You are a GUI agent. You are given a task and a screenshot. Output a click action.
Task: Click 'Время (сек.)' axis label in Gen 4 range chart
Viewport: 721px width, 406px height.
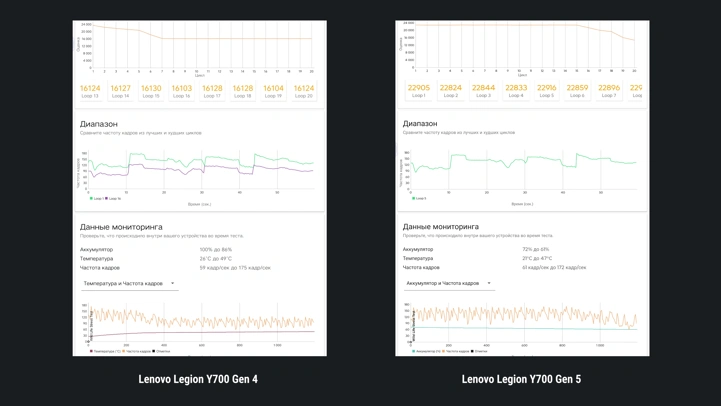(200, 204)
